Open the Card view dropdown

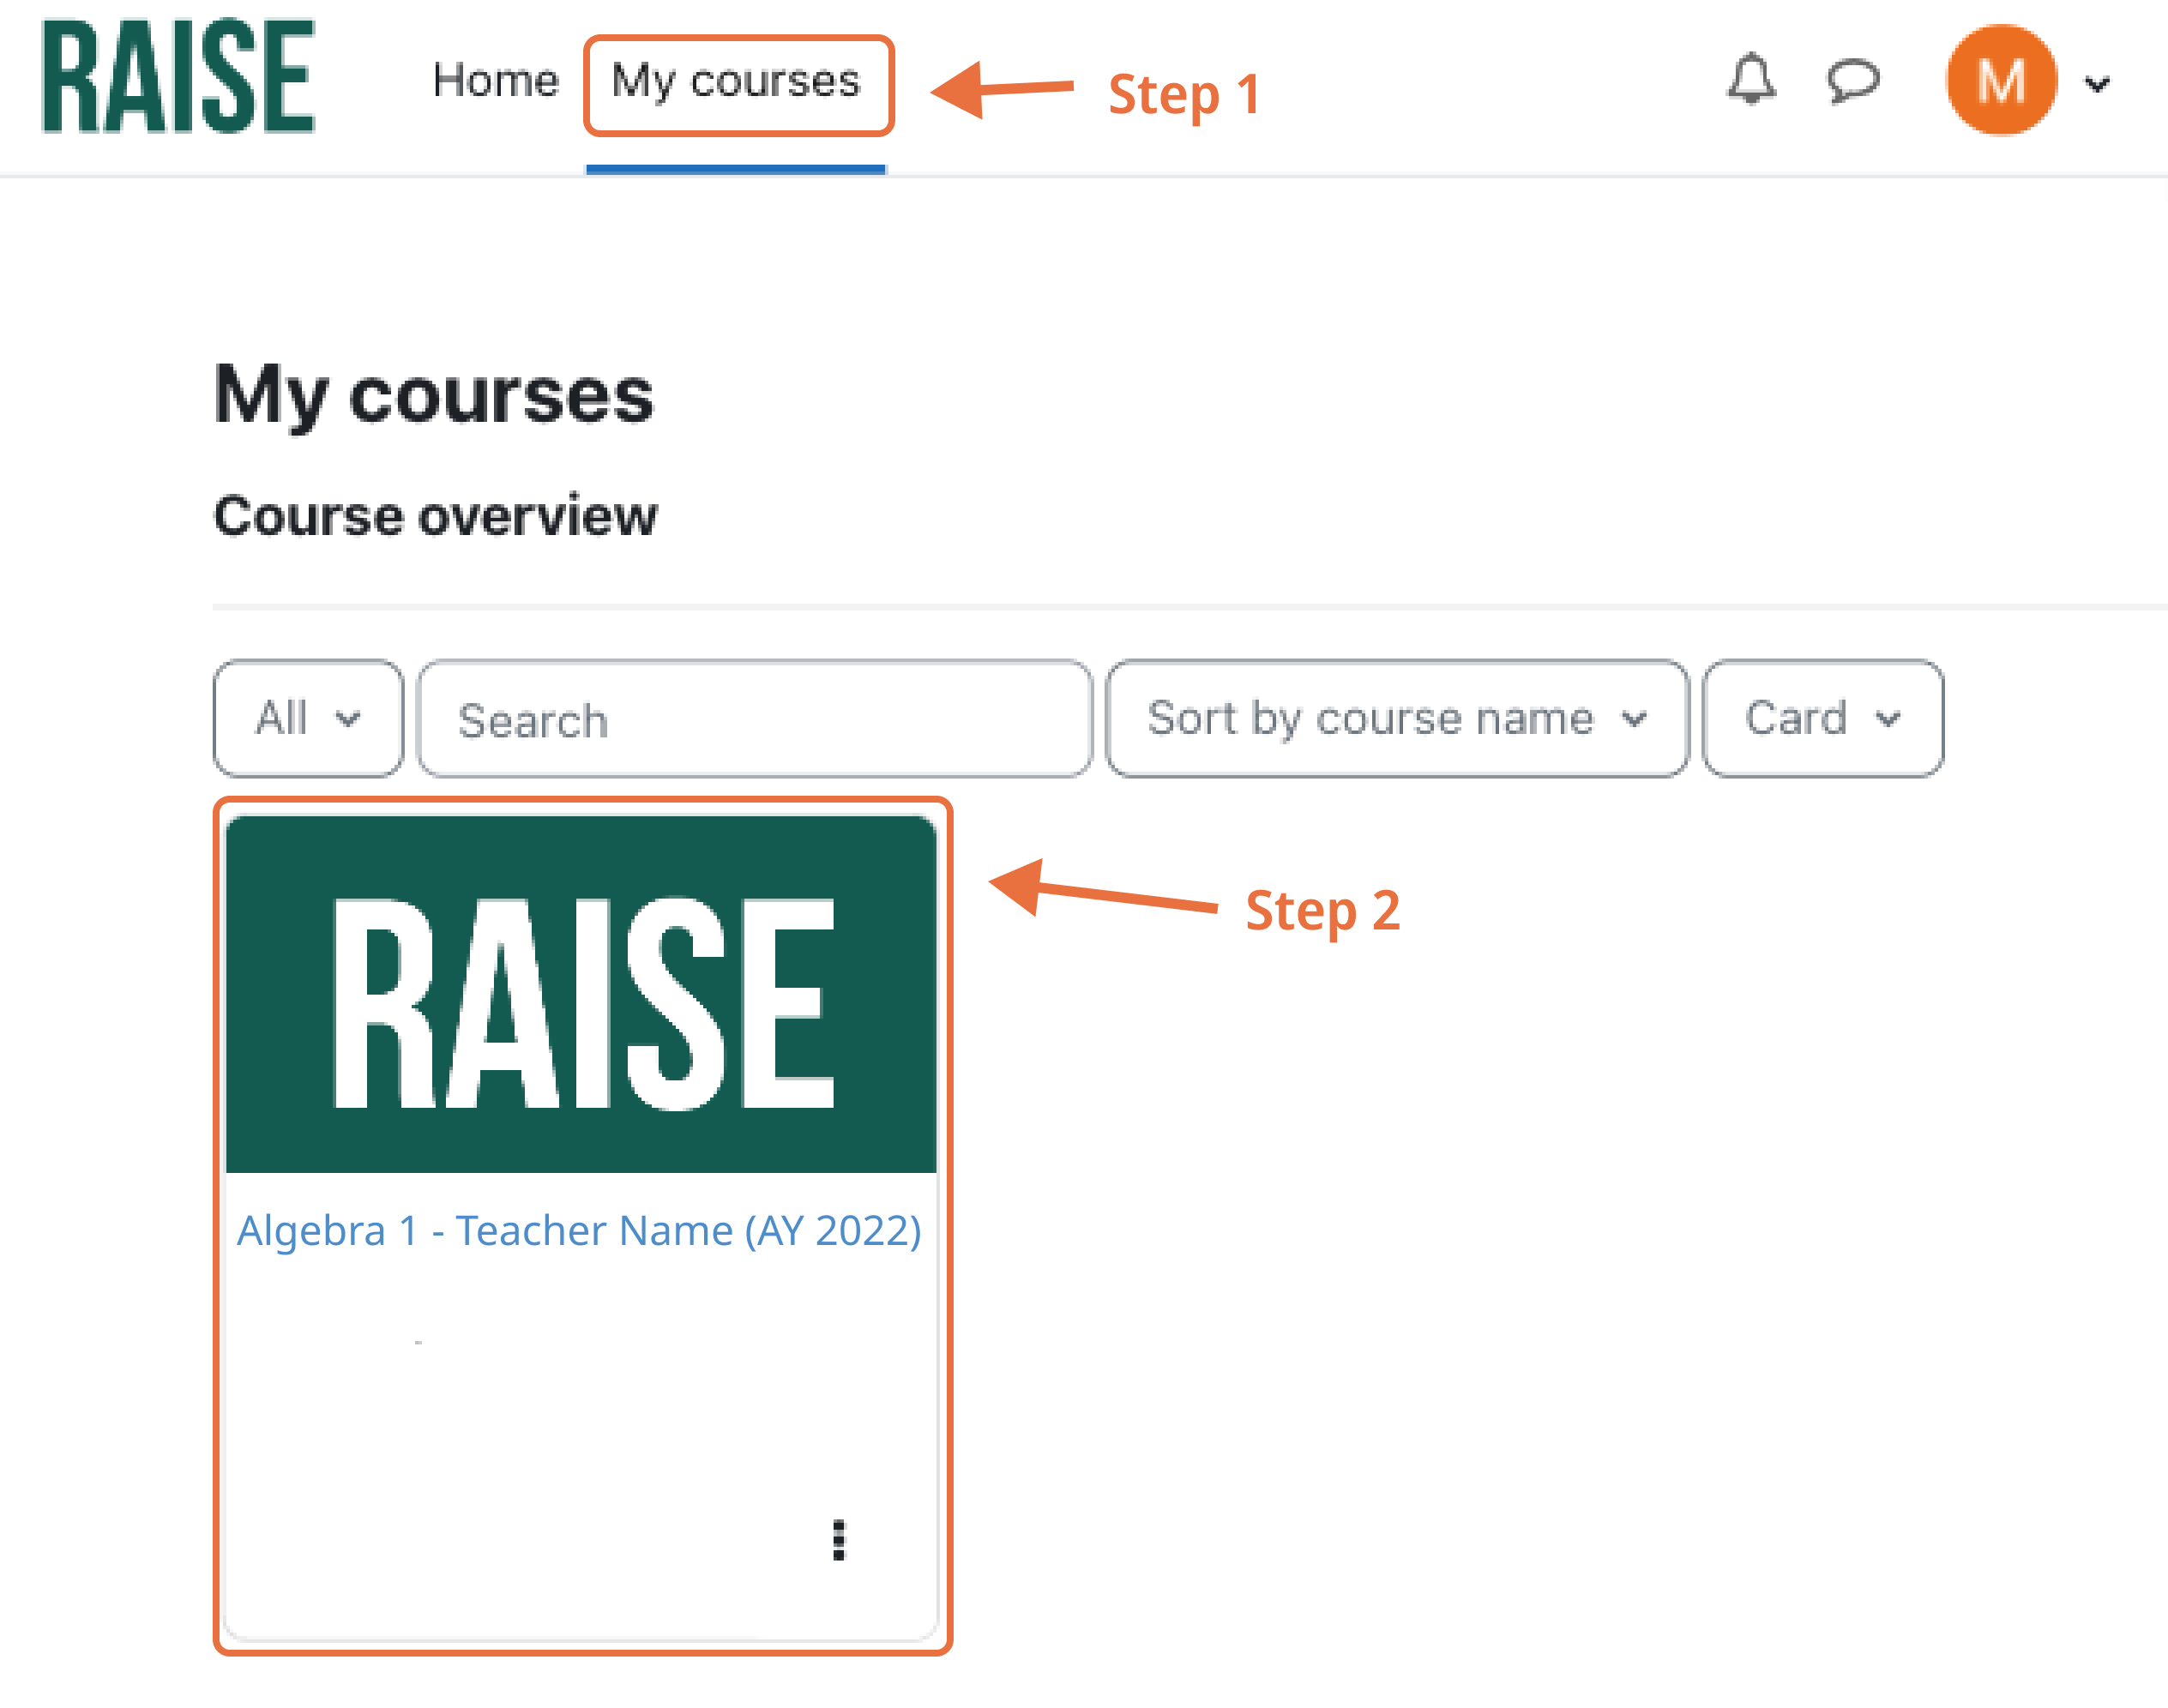tap(1822, 718)
